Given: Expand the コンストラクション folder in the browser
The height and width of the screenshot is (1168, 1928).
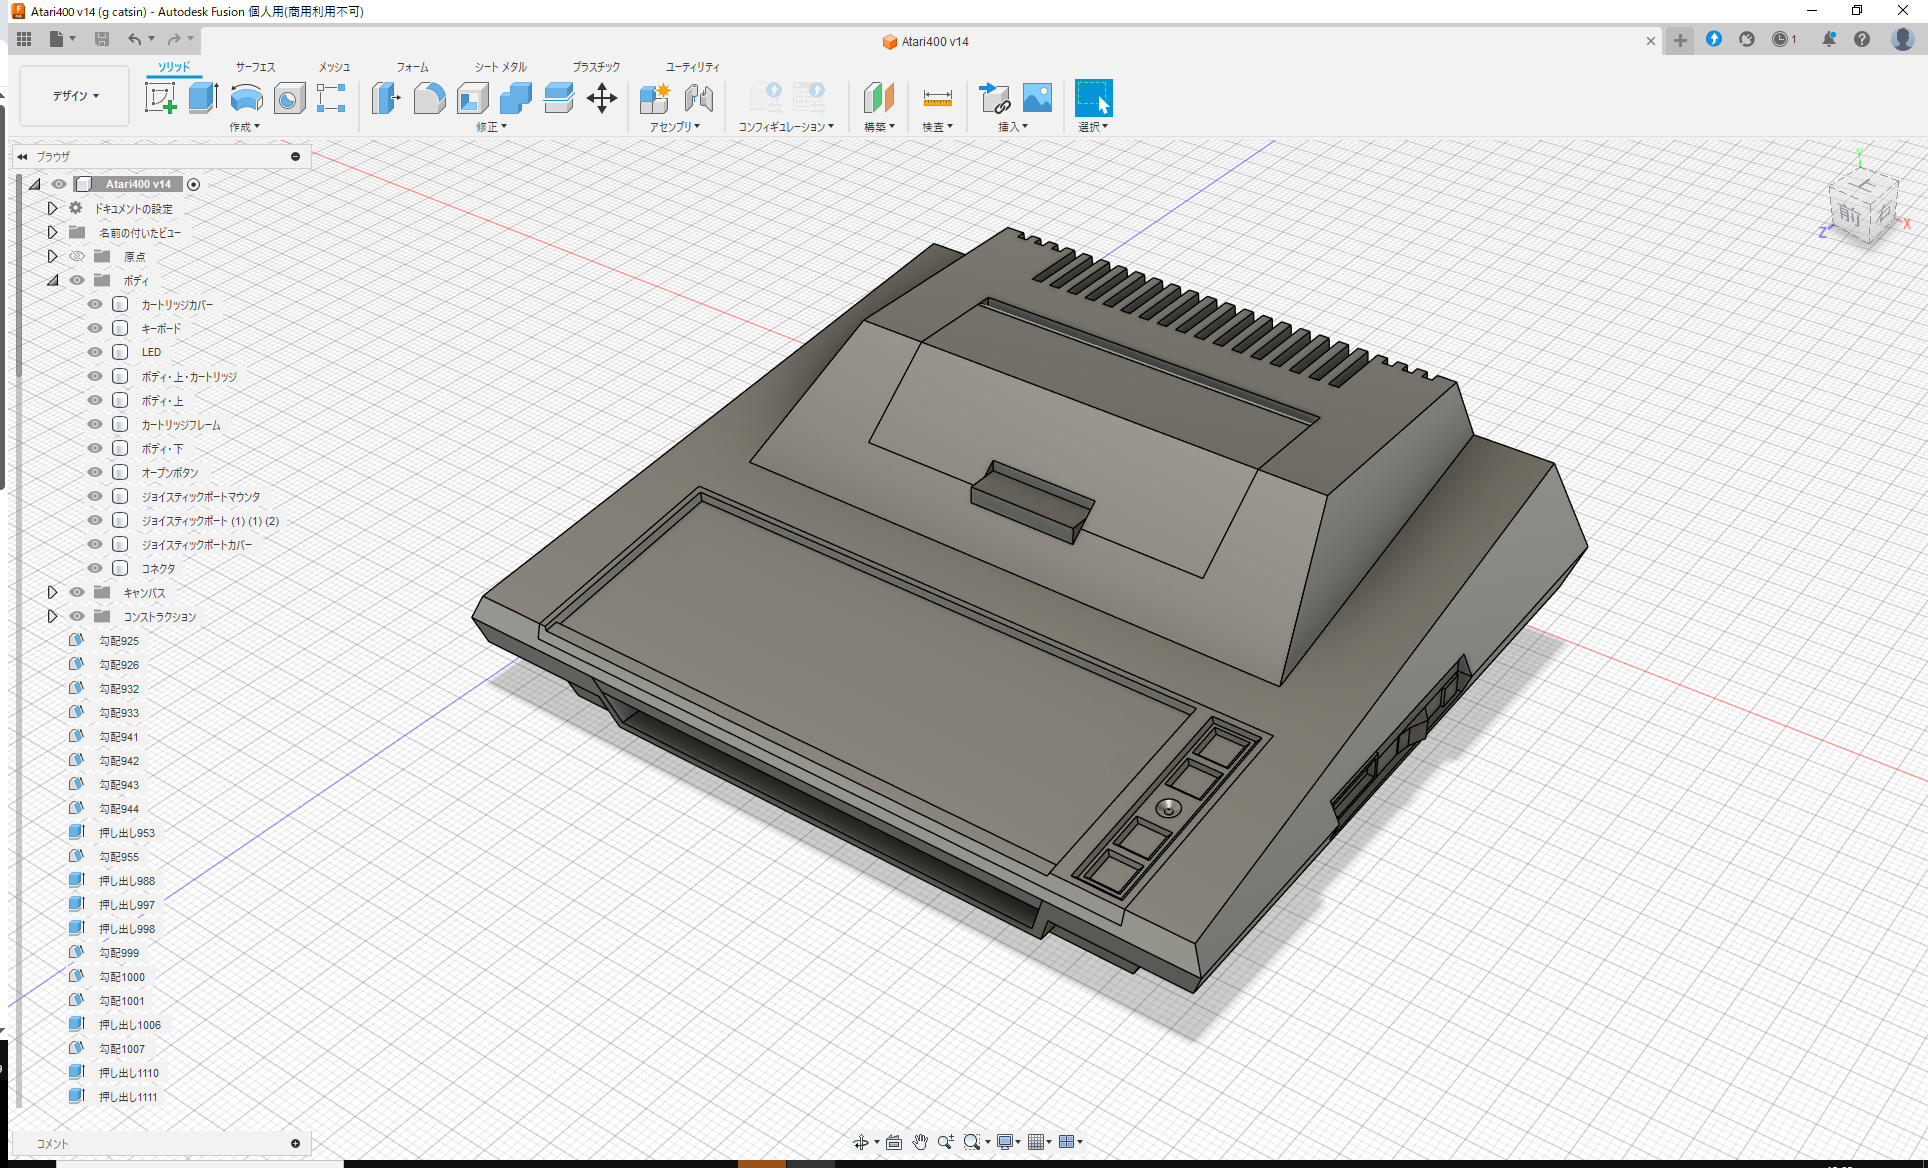Looking at the screenshot, I should click(52, 616).
